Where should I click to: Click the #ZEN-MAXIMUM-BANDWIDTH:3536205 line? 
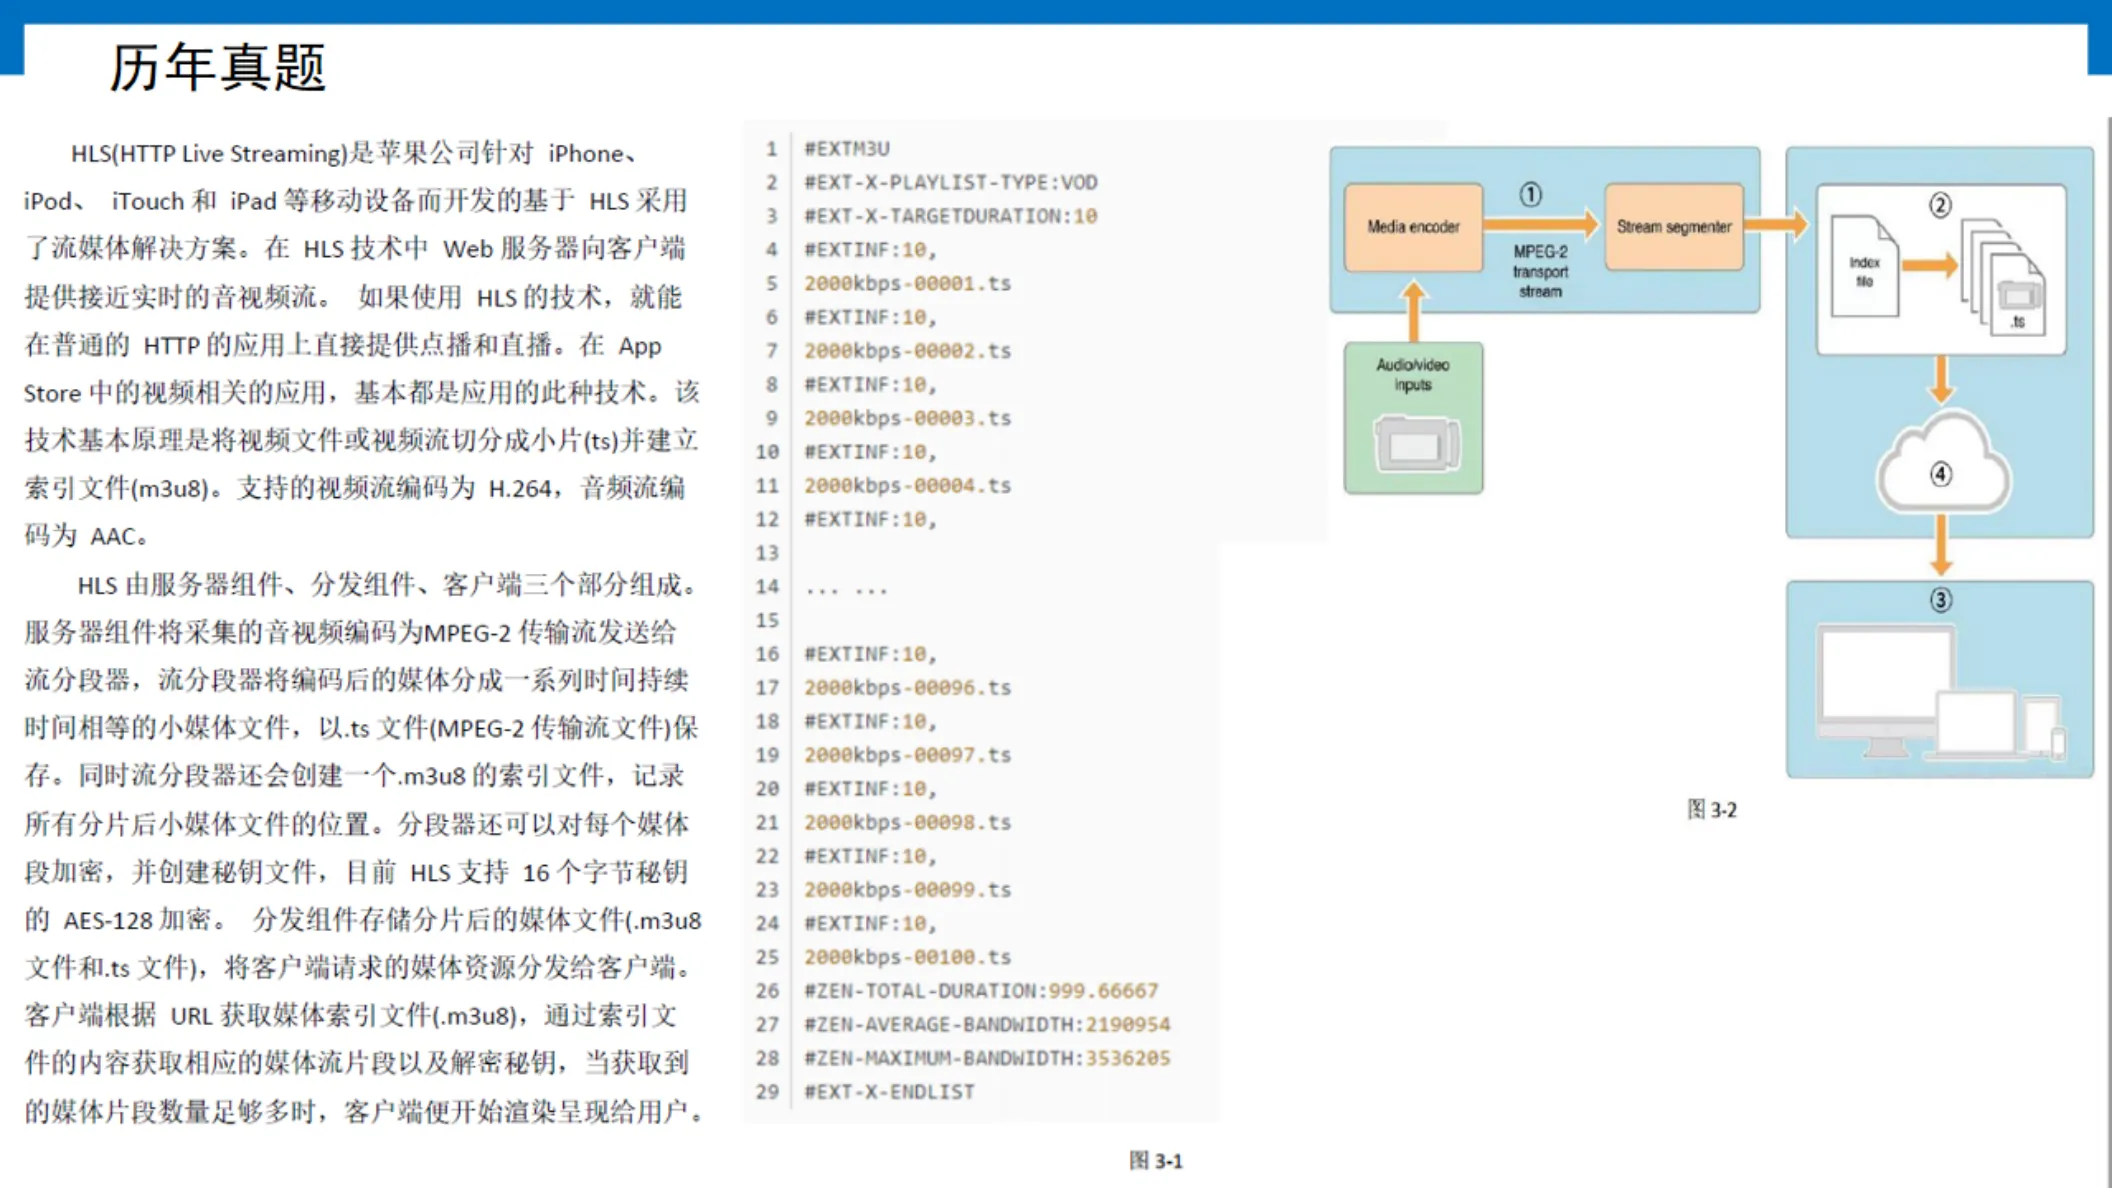tap(987, 1058)
